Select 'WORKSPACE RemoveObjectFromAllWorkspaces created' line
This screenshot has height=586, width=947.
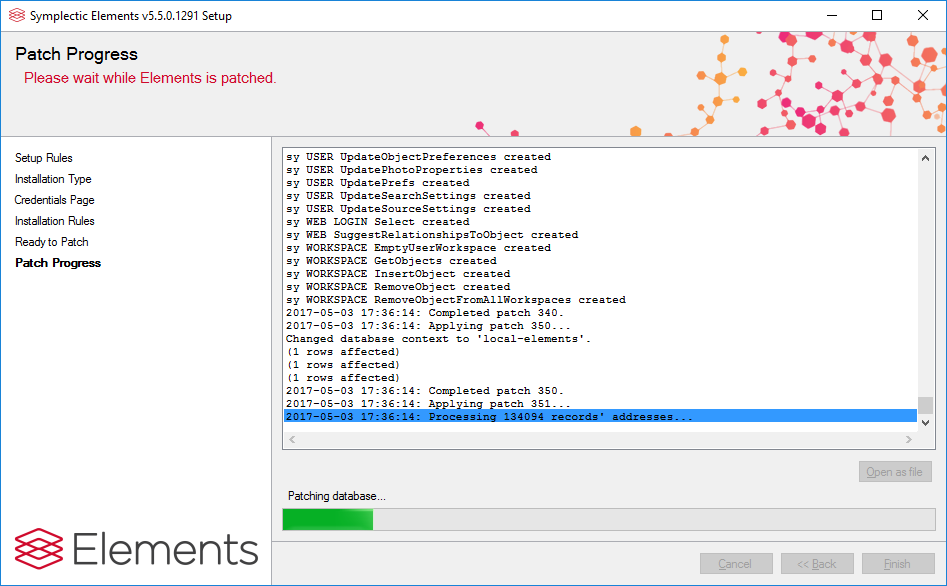(x=456, y=300)
